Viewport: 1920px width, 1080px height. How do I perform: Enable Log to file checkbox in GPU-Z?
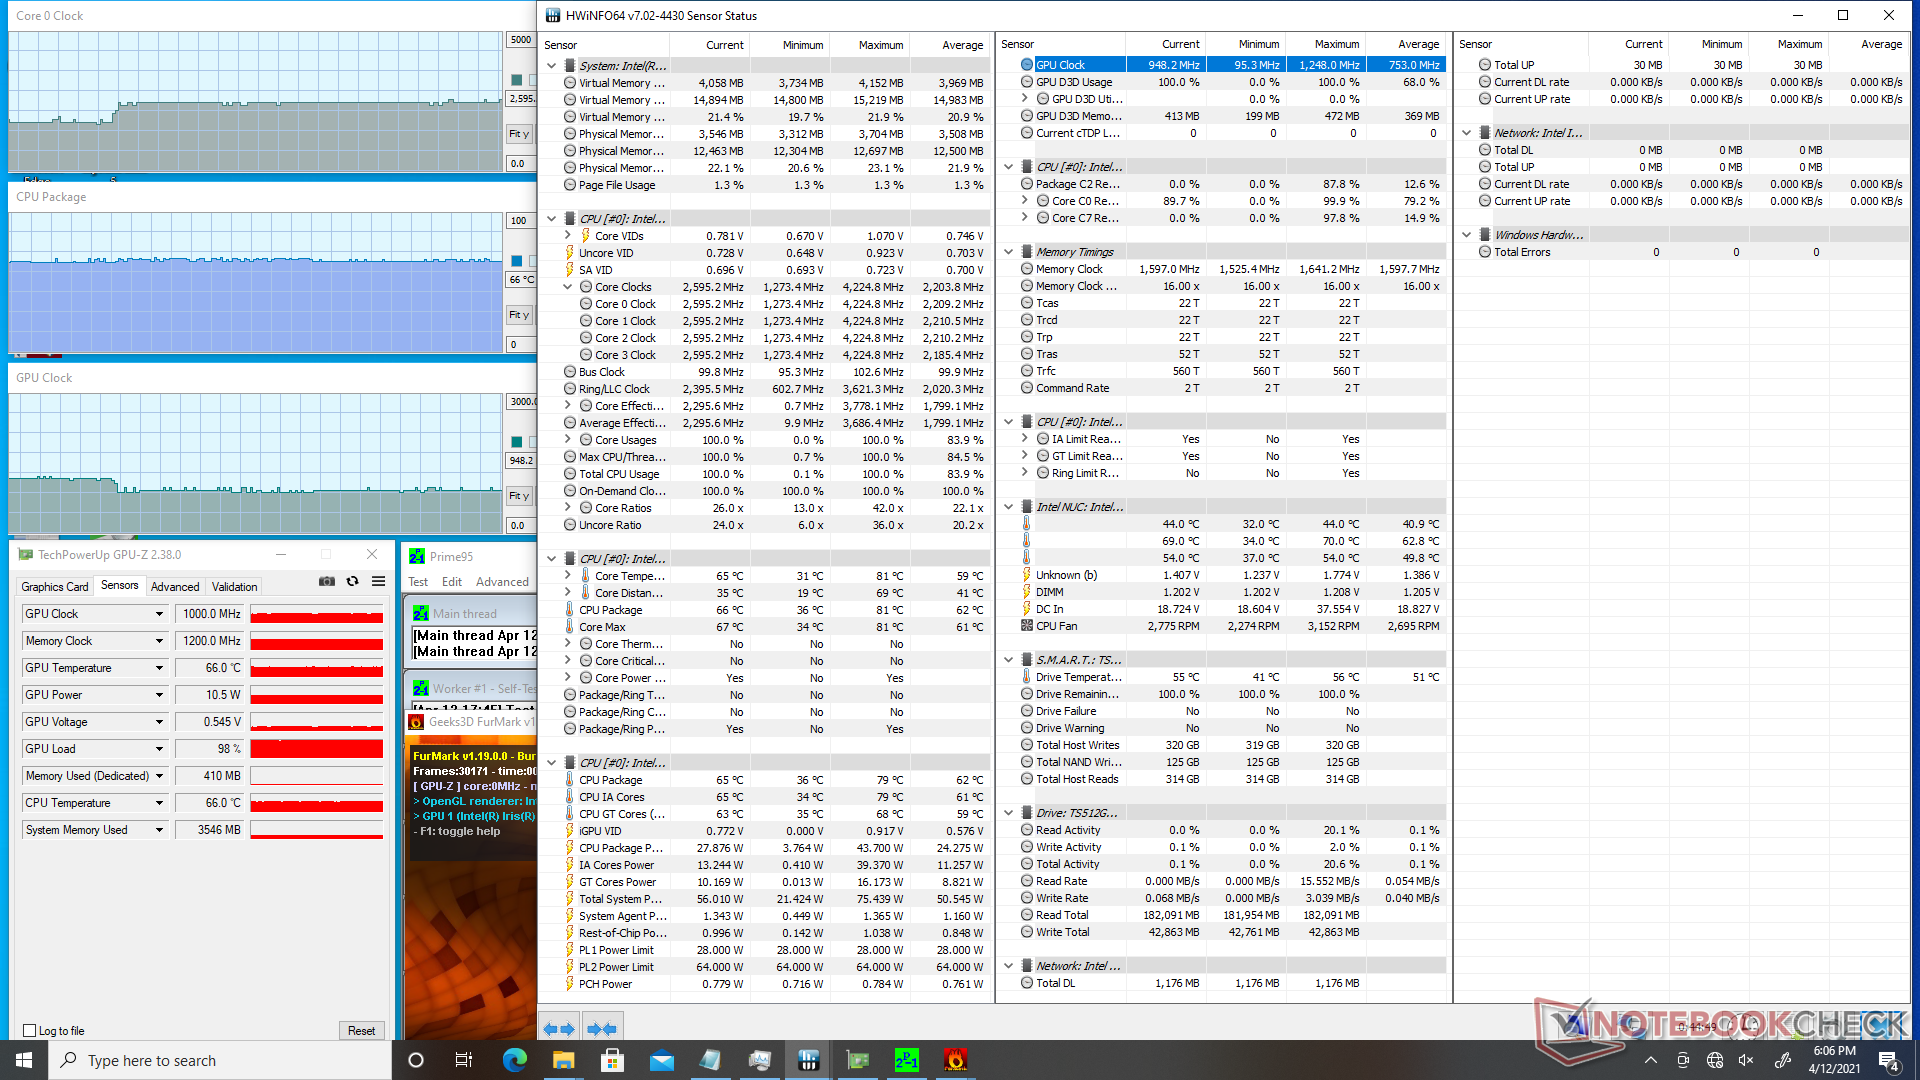30,1030
